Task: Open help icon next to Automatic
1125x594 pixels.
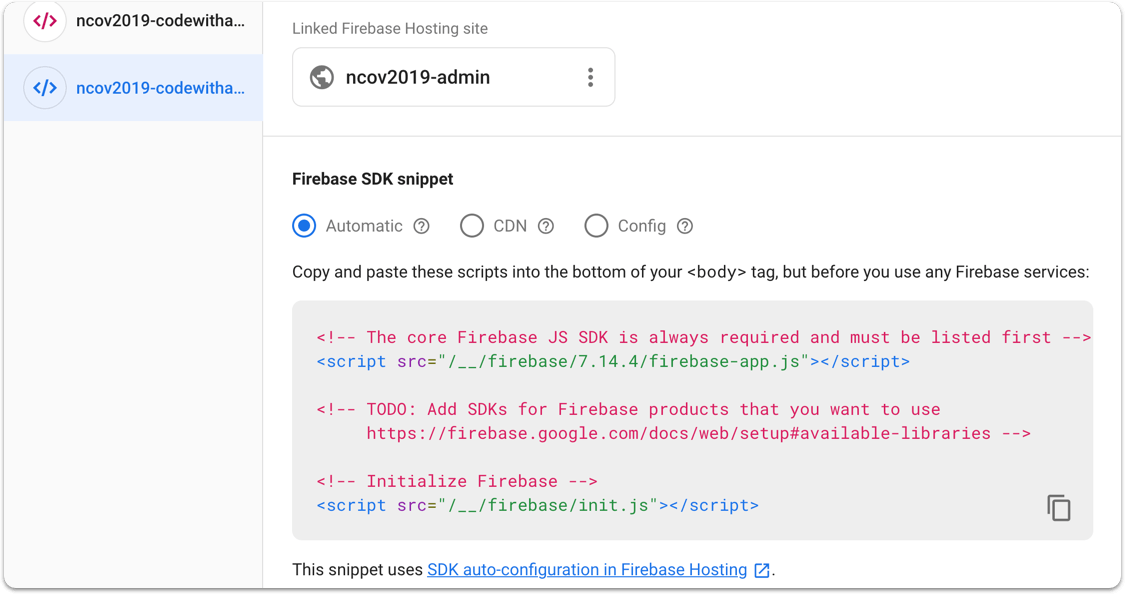Action: tap(421, 227)
